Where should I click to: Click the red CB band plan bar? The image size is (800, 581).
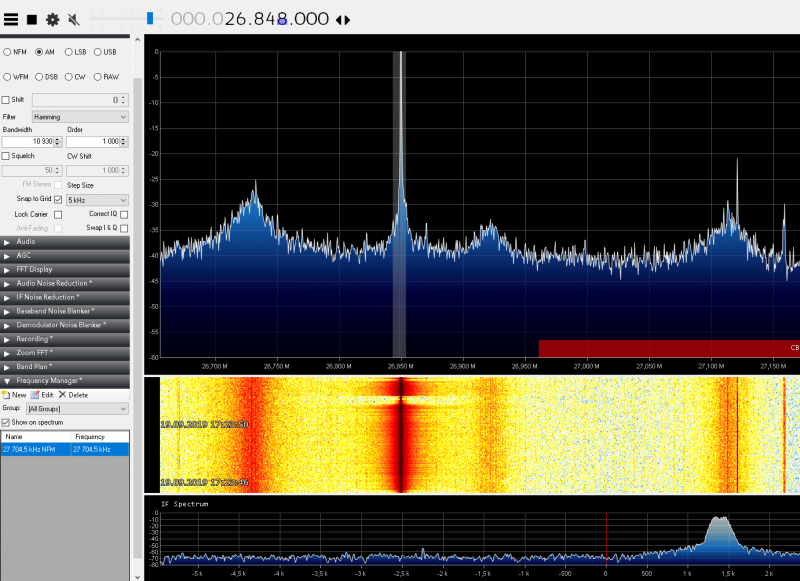pos(669,348)
